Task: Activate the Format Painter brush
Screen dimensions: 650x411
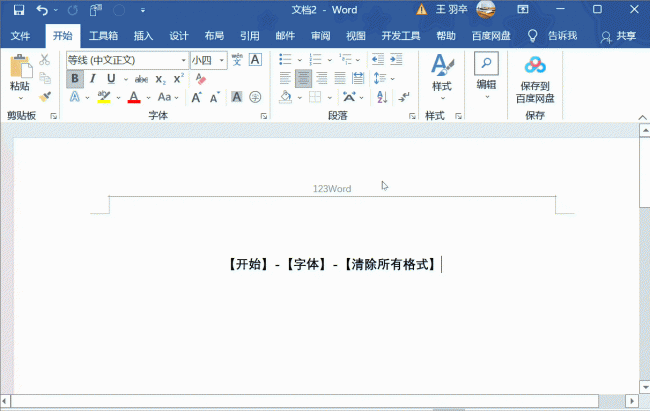Action: tap(45, 97)
